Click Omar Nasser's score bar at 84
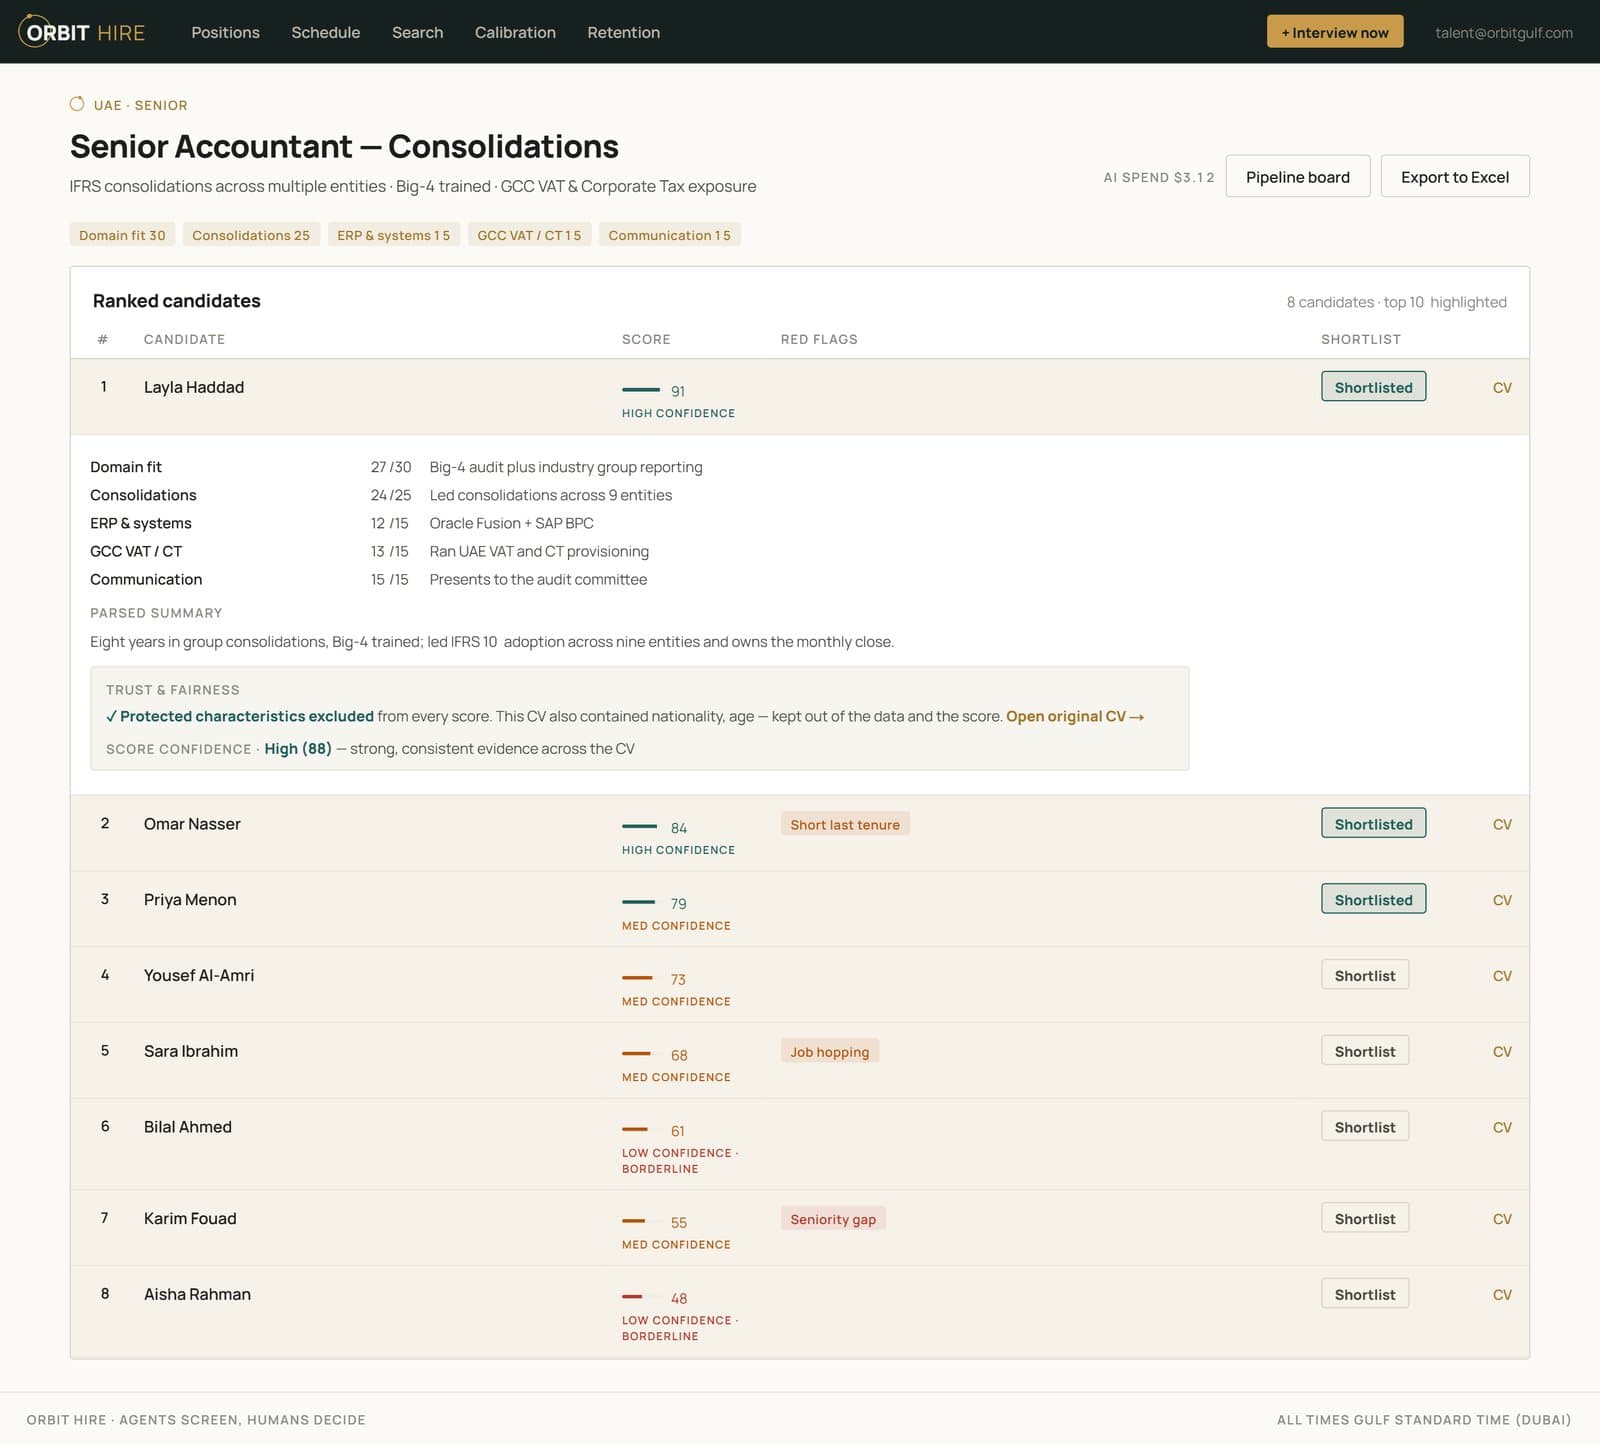 click(x=641, y=826)
